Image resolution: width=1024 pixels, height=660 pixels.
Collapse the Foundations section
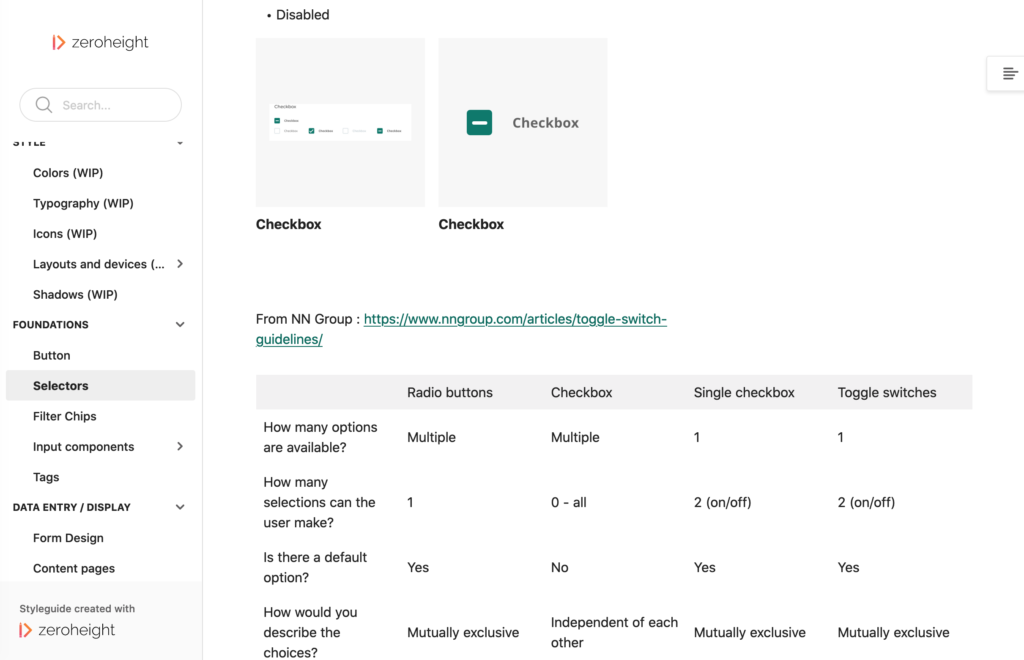(180, 325)
